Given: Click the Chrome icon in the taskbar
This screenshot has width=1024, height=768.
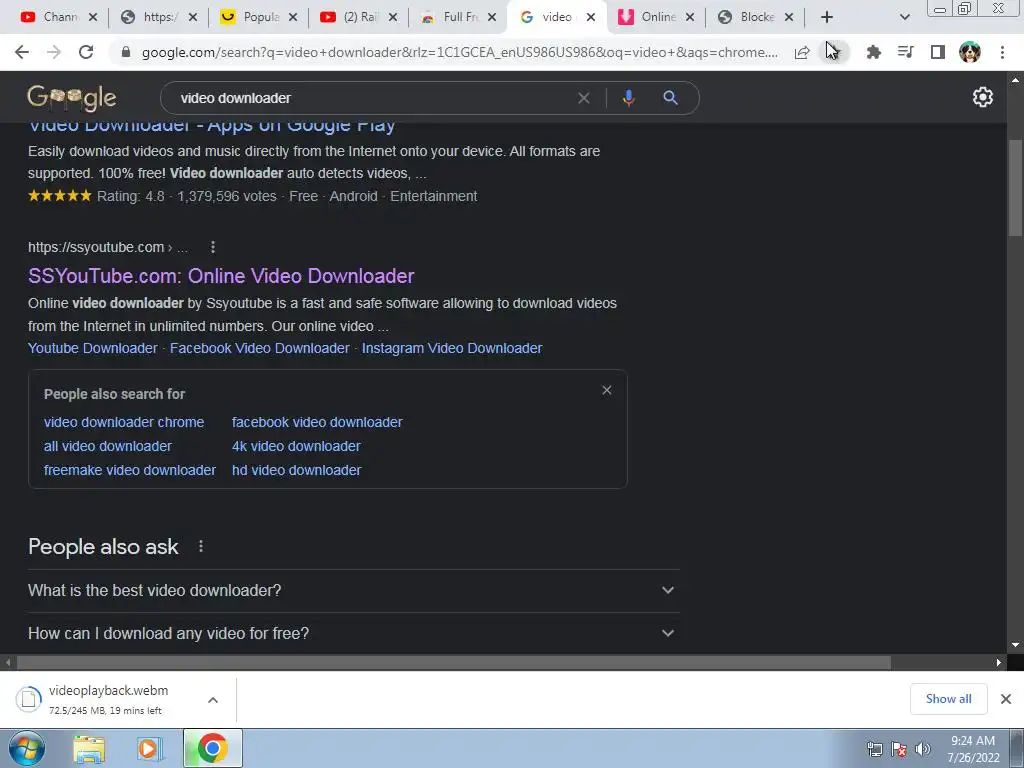Looking at the screenshot, I should click(x=213, y=748).
